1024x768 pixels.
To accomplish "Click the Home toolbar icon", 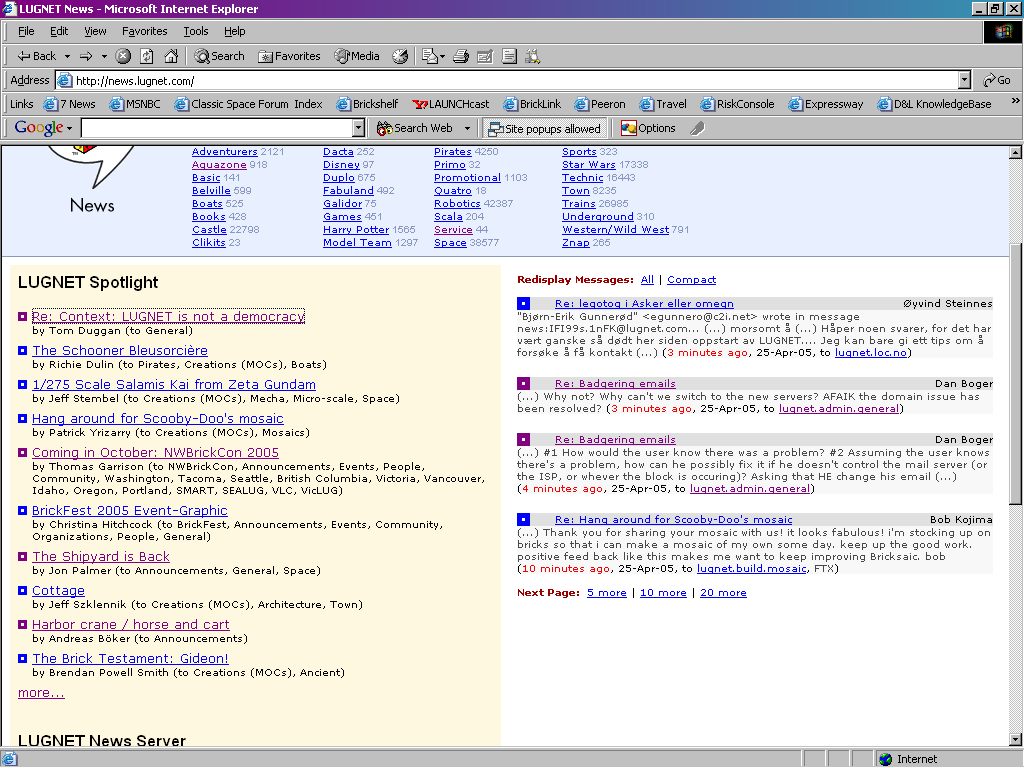I will pos(170,56).
